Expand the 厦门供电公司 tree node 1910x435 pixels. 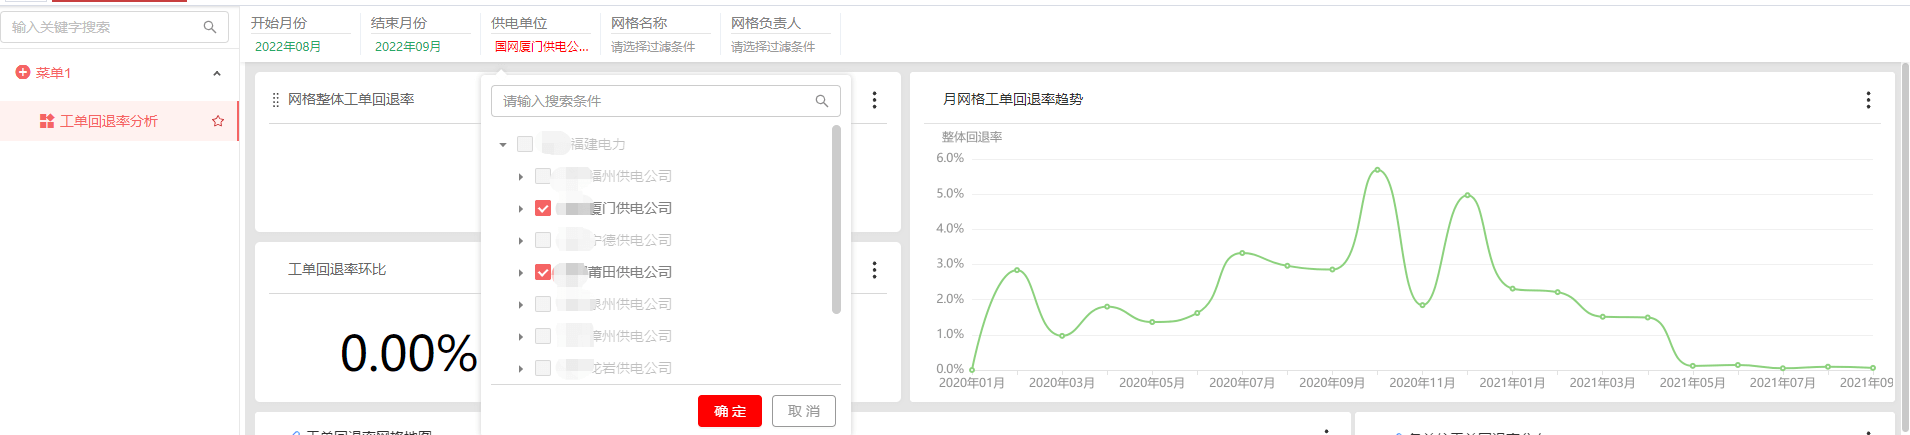point(521,209)
